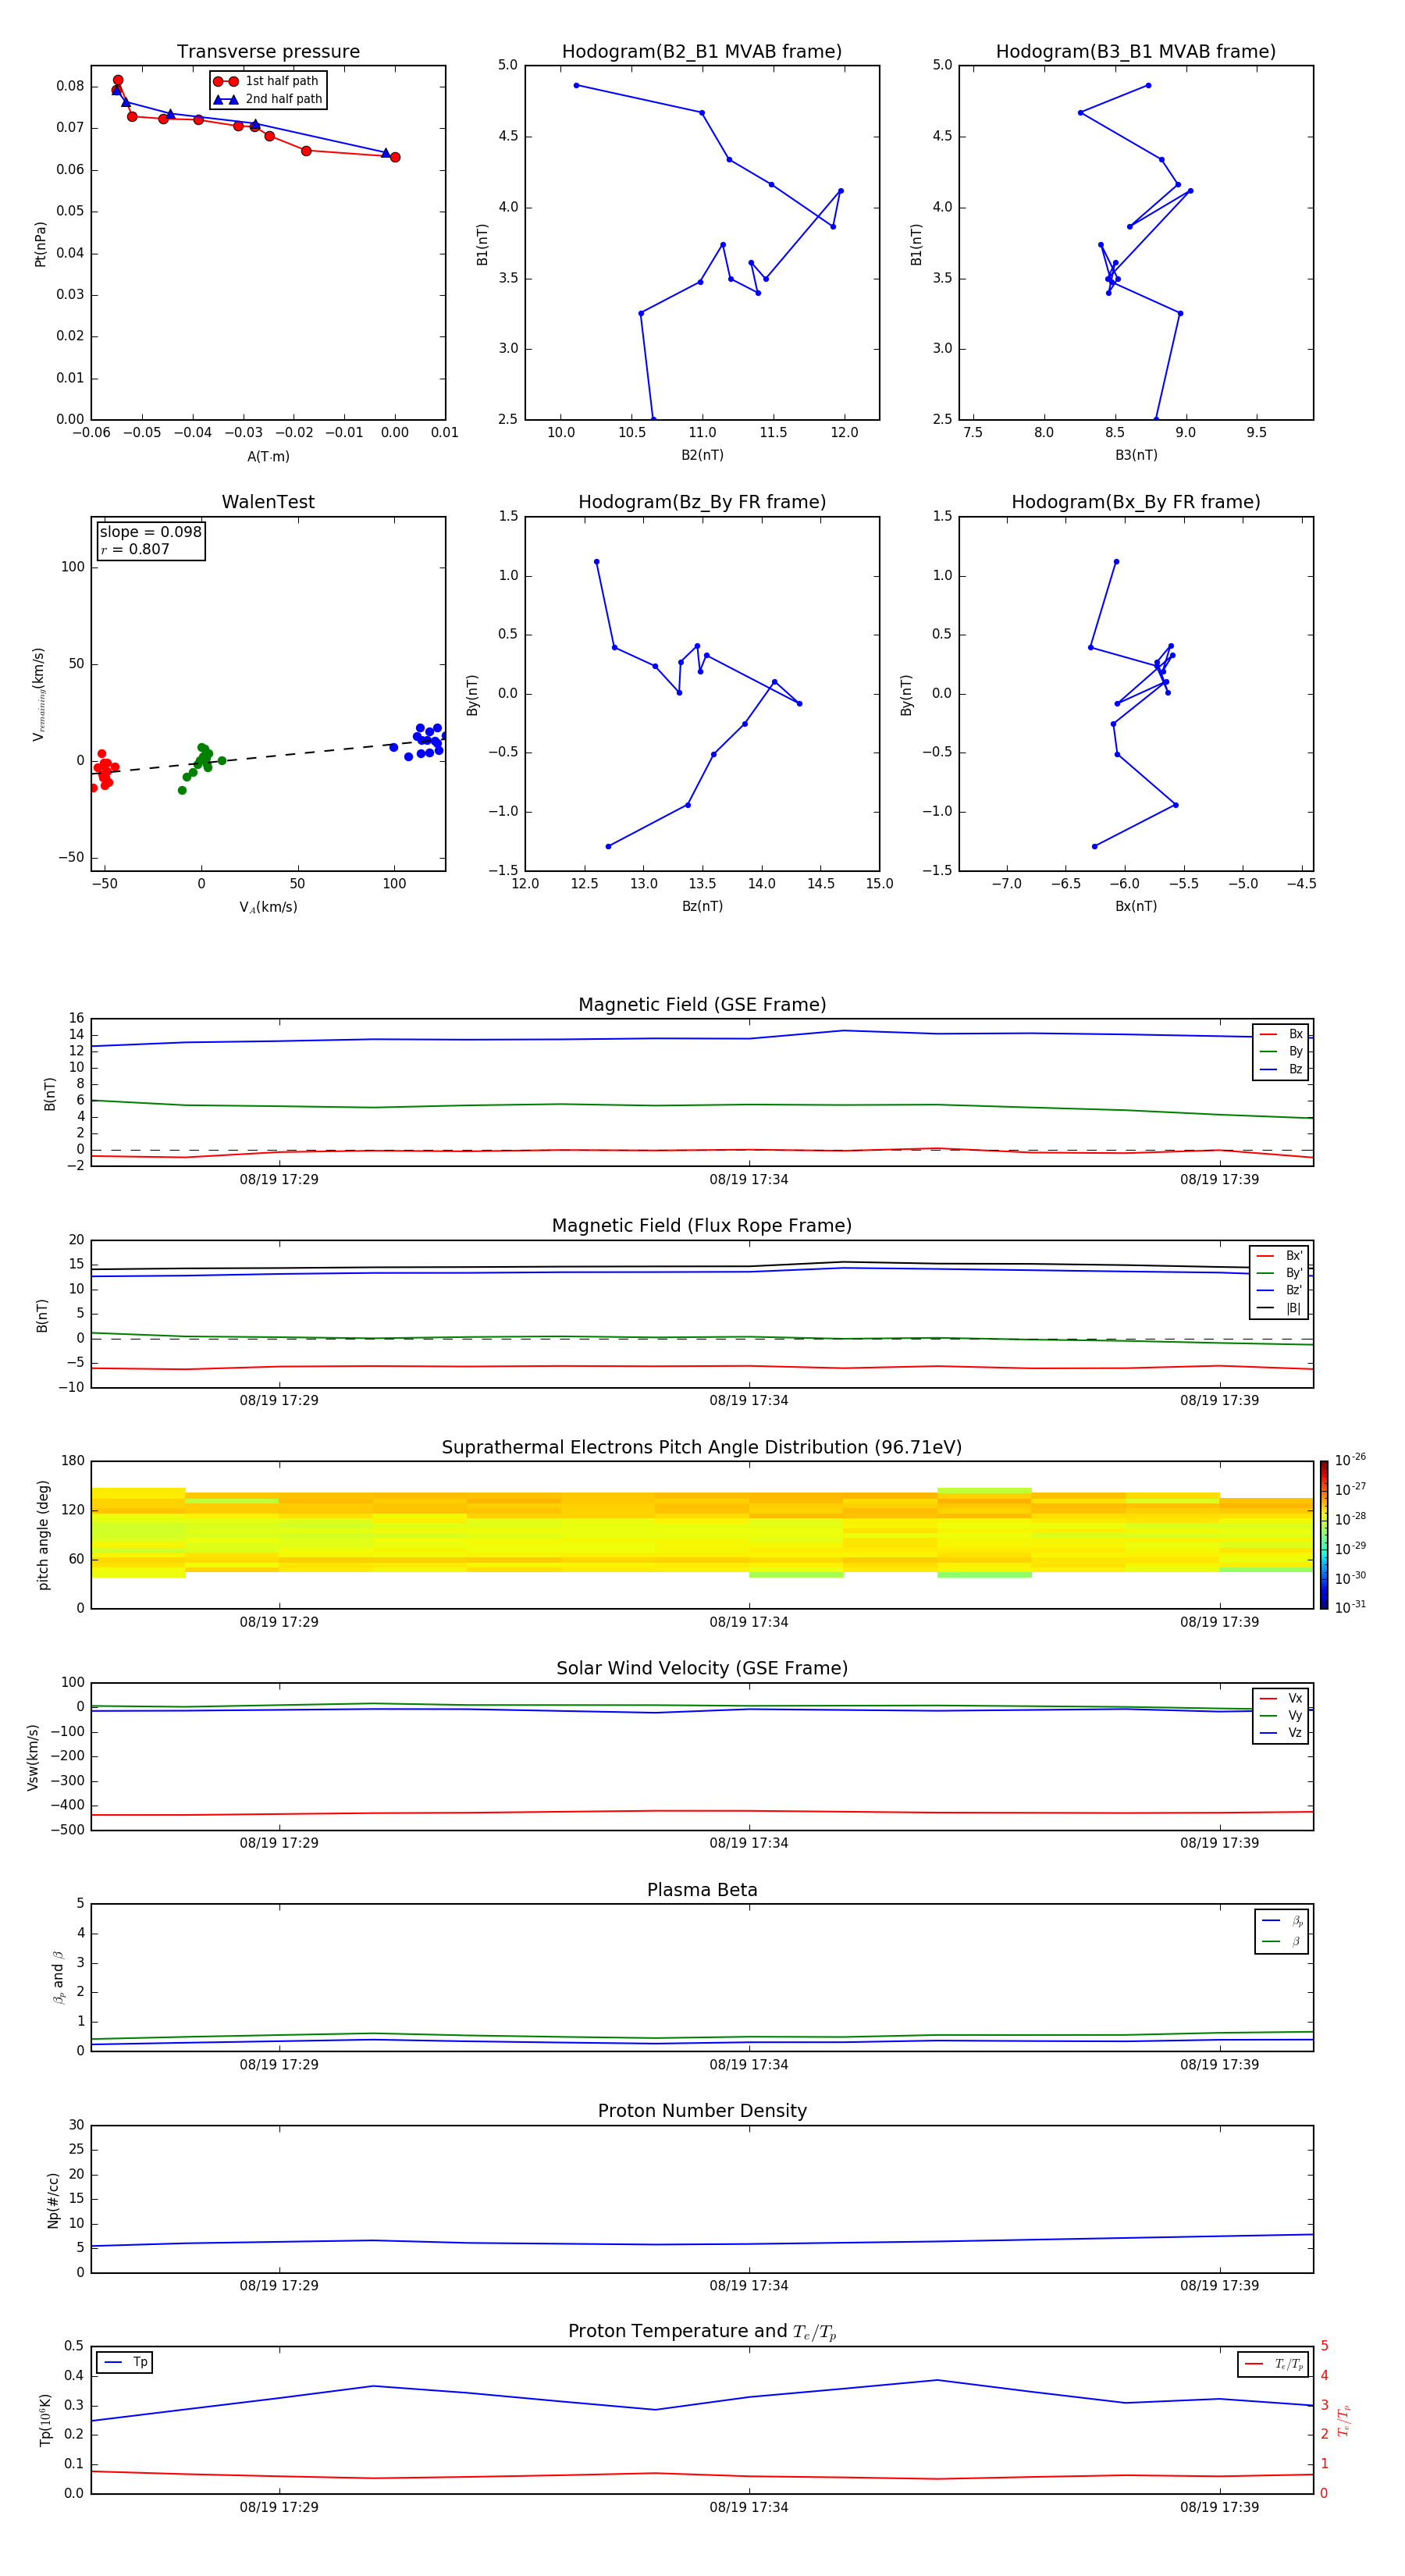Viewport: 1405px width, 2576px height.
Task: Click the '1st half path' legend entry
Action: [266, 81]
